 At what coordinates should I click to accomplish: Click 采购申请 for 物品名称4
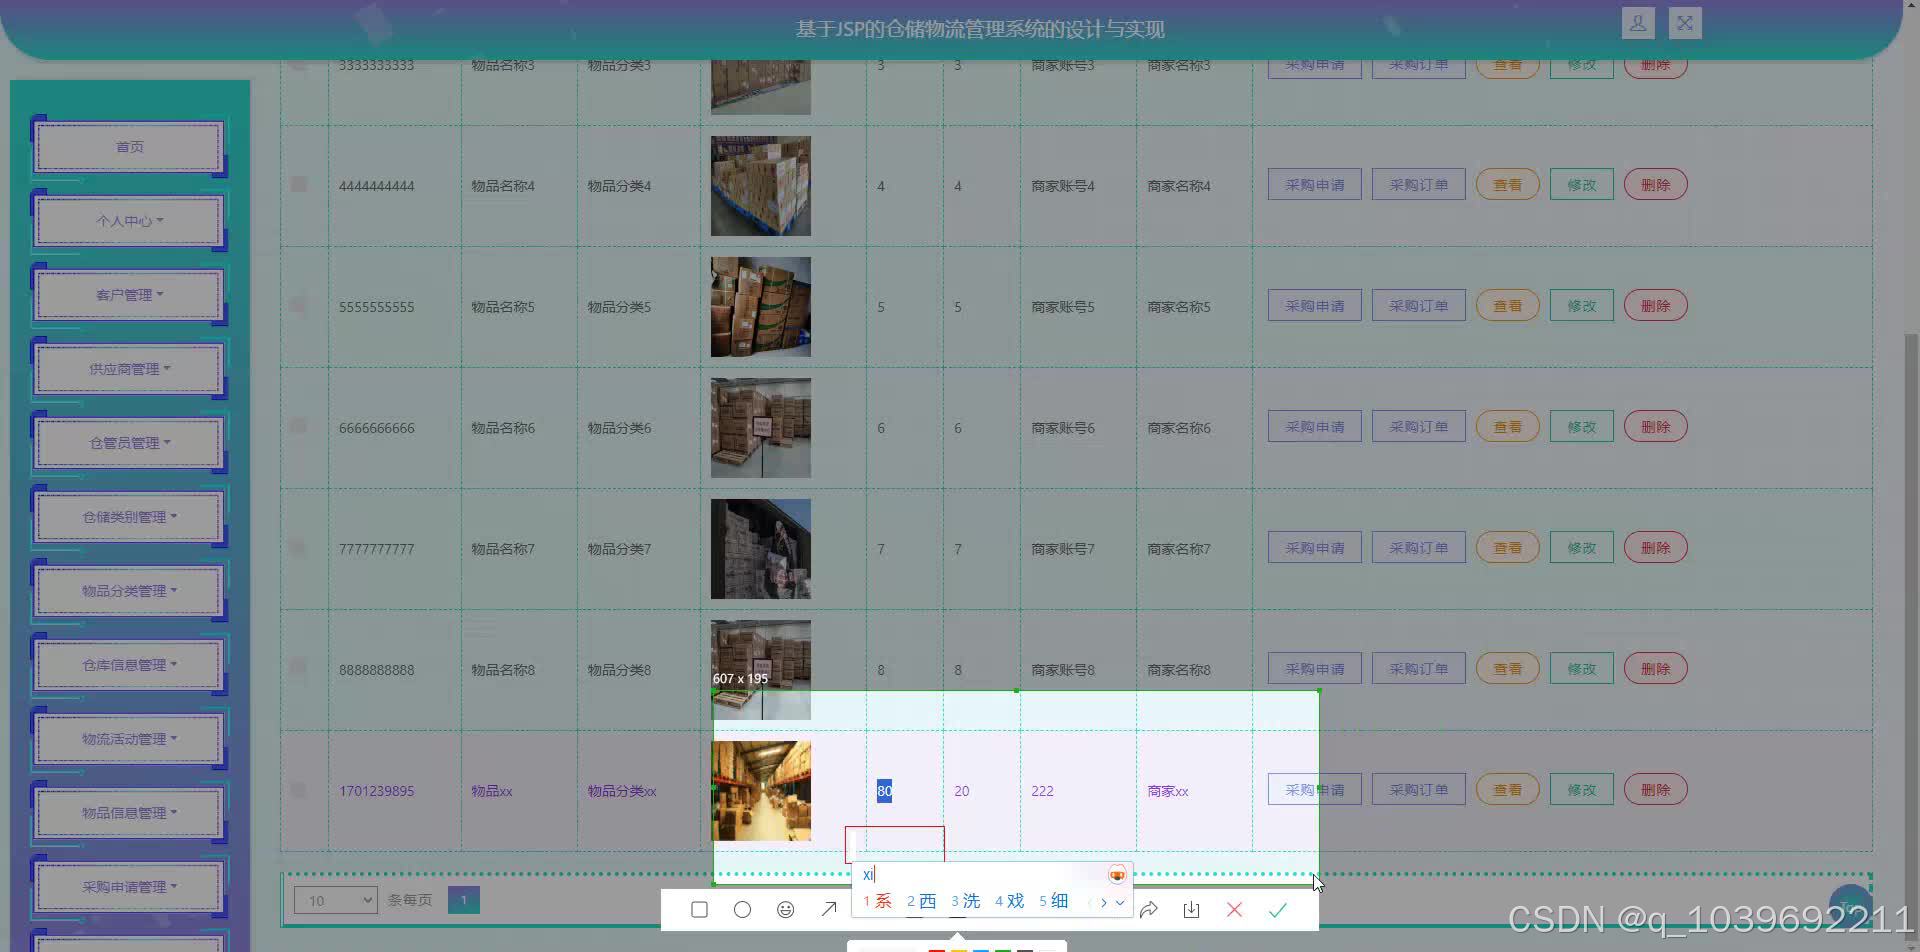coord(1314,185)
